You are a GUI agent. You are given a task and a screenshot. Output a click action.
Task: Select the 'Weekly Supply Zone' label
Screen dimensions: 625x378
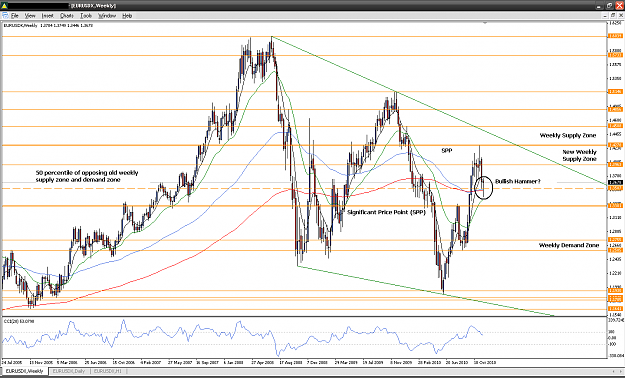coord(568,135)
